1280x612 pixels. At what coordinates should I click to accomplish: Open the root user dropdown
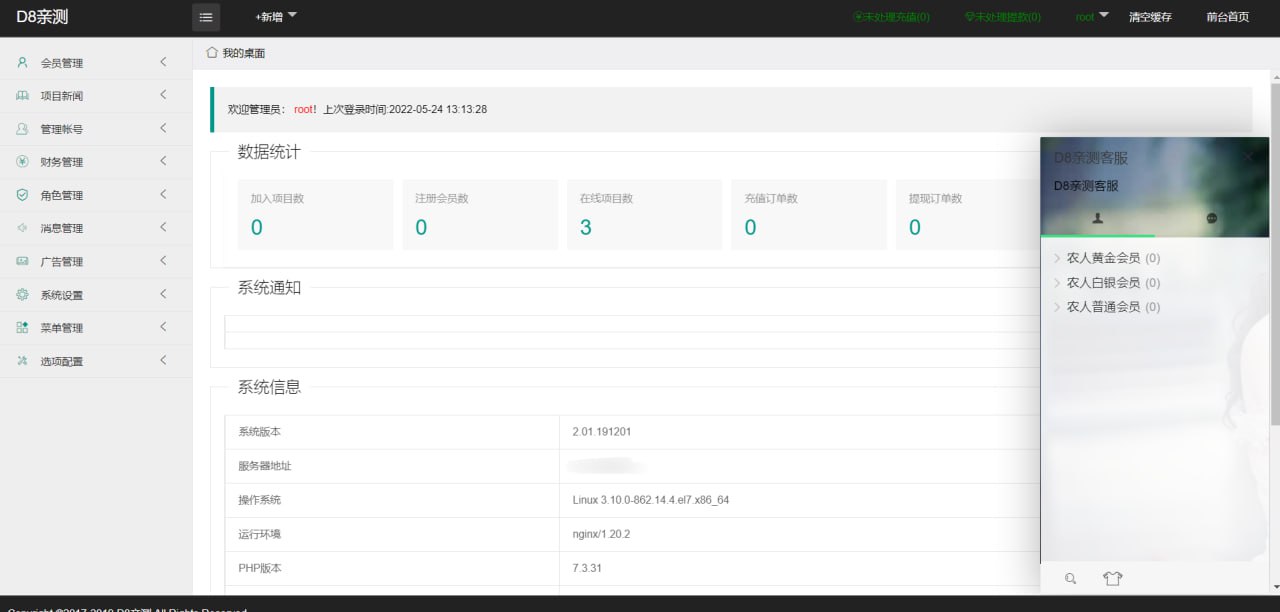(x=1092, y=17)
